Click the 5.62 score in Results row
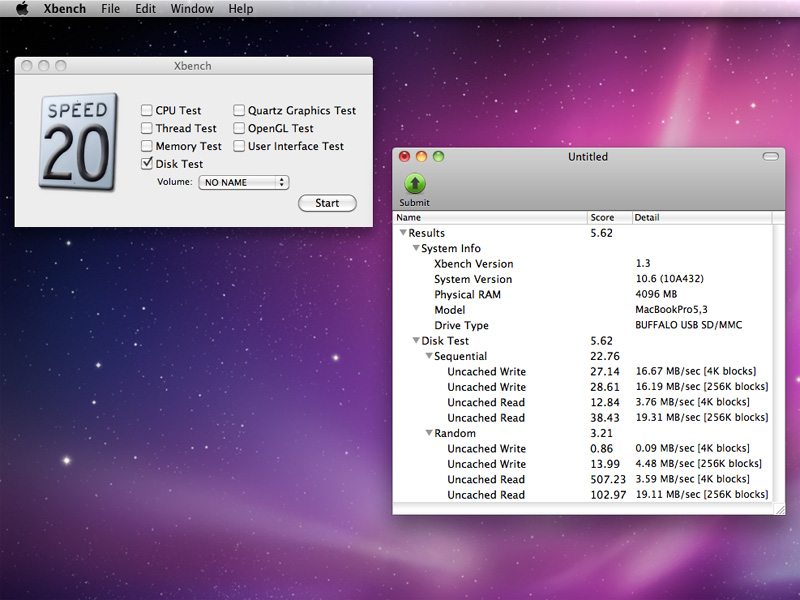The height and width of the screenshot is (600, 800). tap(602, 233)
